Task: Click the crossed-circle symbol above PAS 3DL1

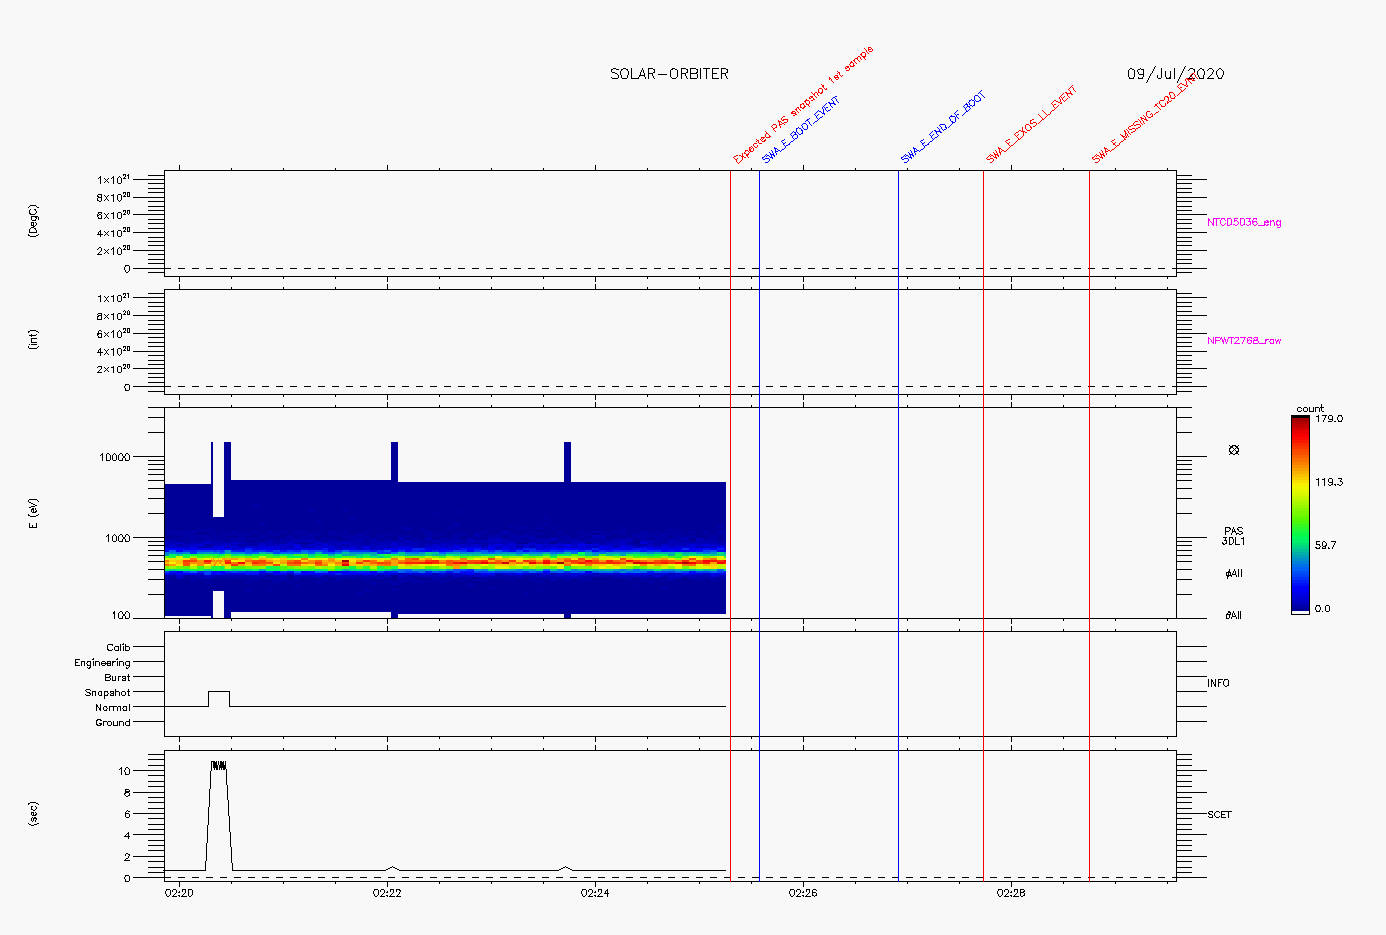Action: [x=1233, y=450]
